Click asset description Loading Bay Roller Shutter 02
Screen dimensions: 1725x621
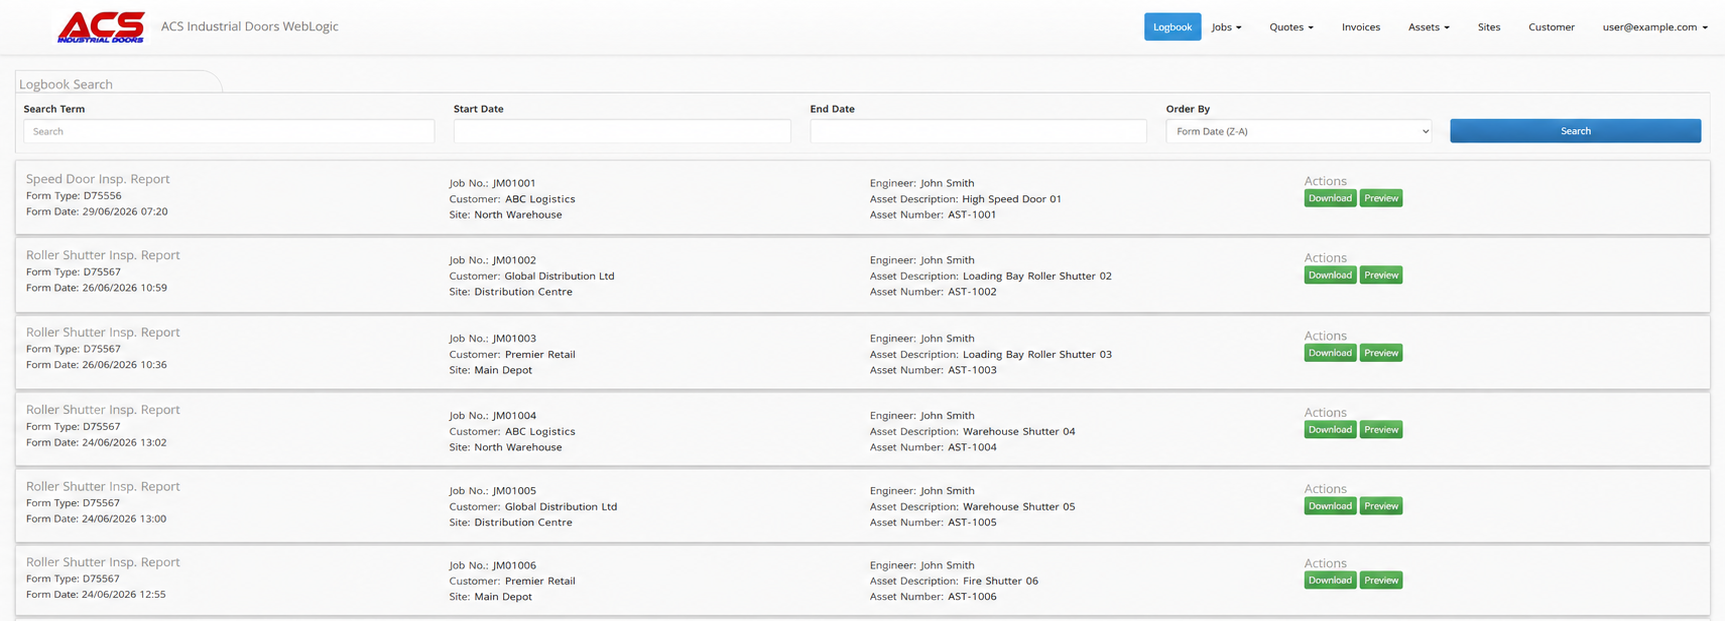1037,276
